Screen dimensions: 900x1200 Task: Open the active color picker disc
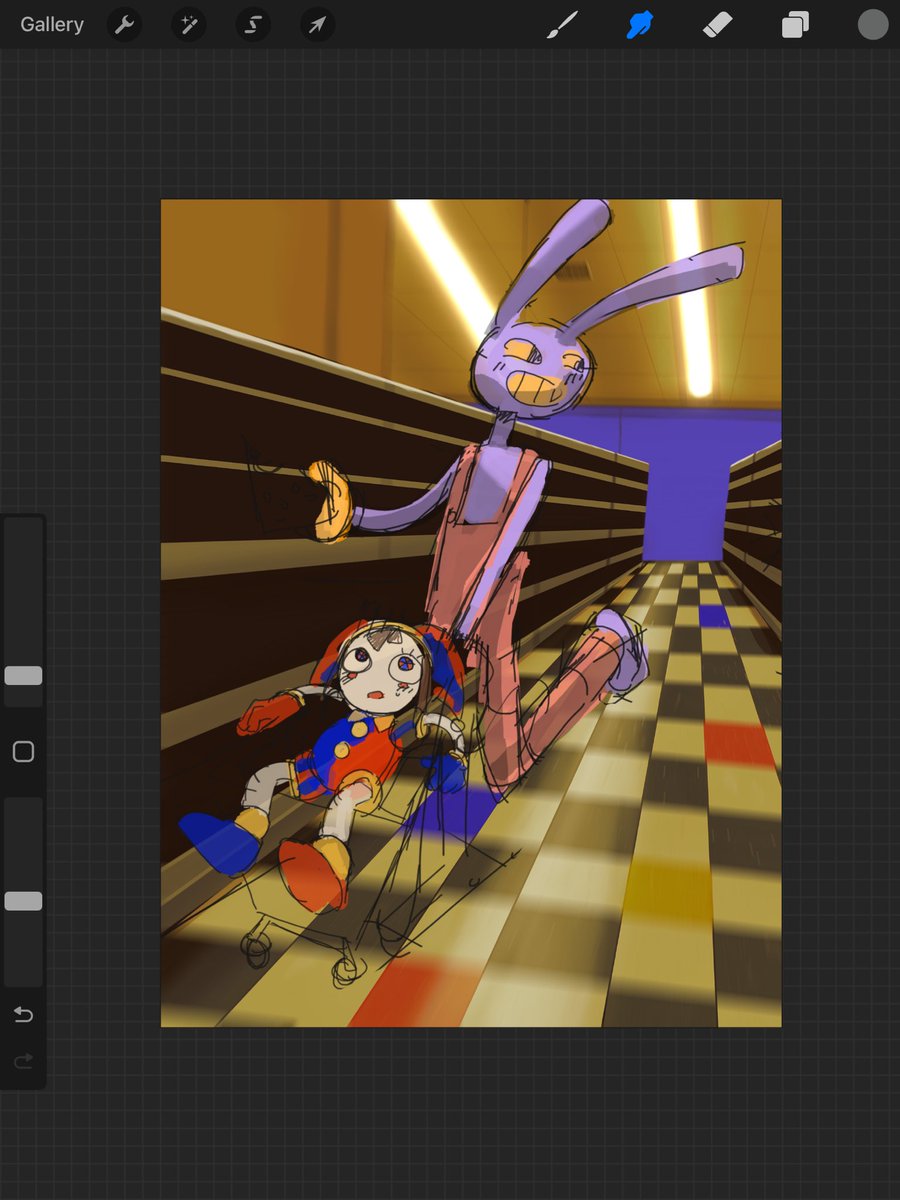coord(871,24)
